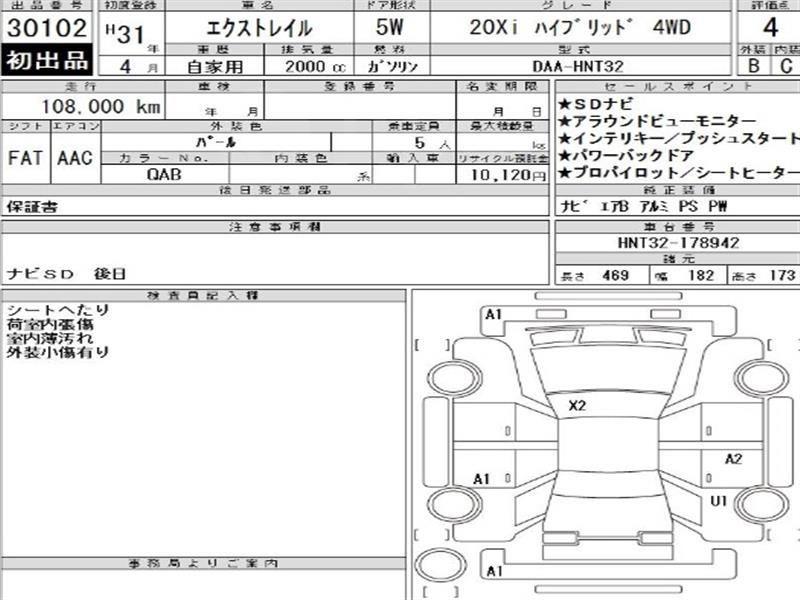Image resolution: width=800 pixels, height=600 pixels.
Task: Click ★プロパイロット/シートヒーター line
Action: [x=679, y=172]
